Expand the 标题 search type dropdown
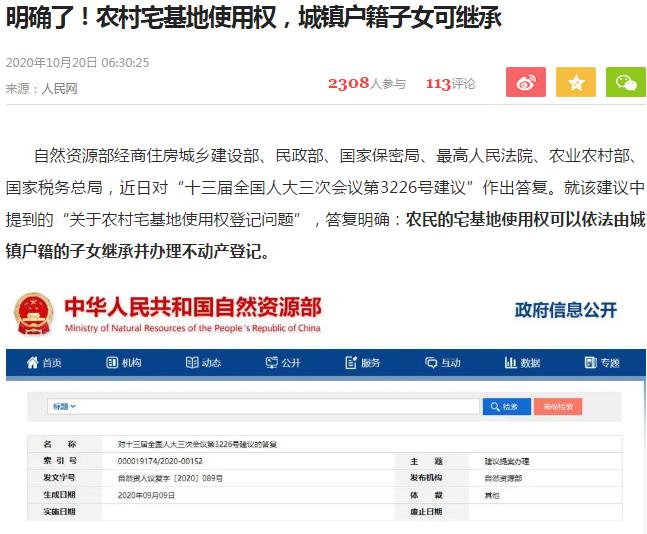647x534 pixels. [64, 407]
